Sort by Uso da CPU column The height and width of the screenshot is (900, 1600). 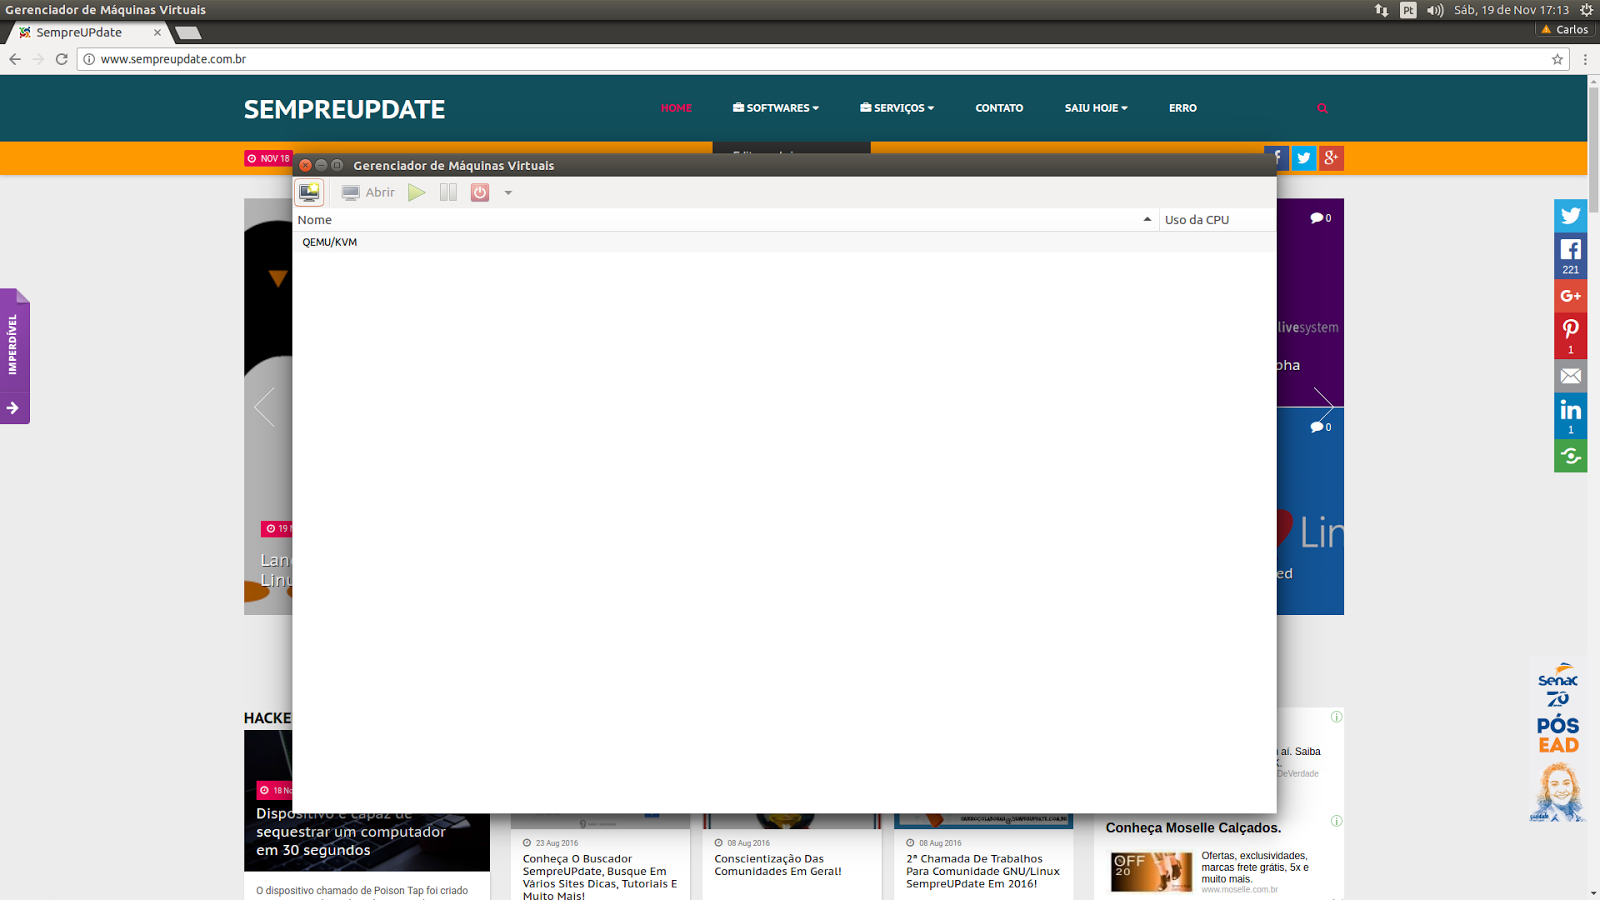(1217, 220)
